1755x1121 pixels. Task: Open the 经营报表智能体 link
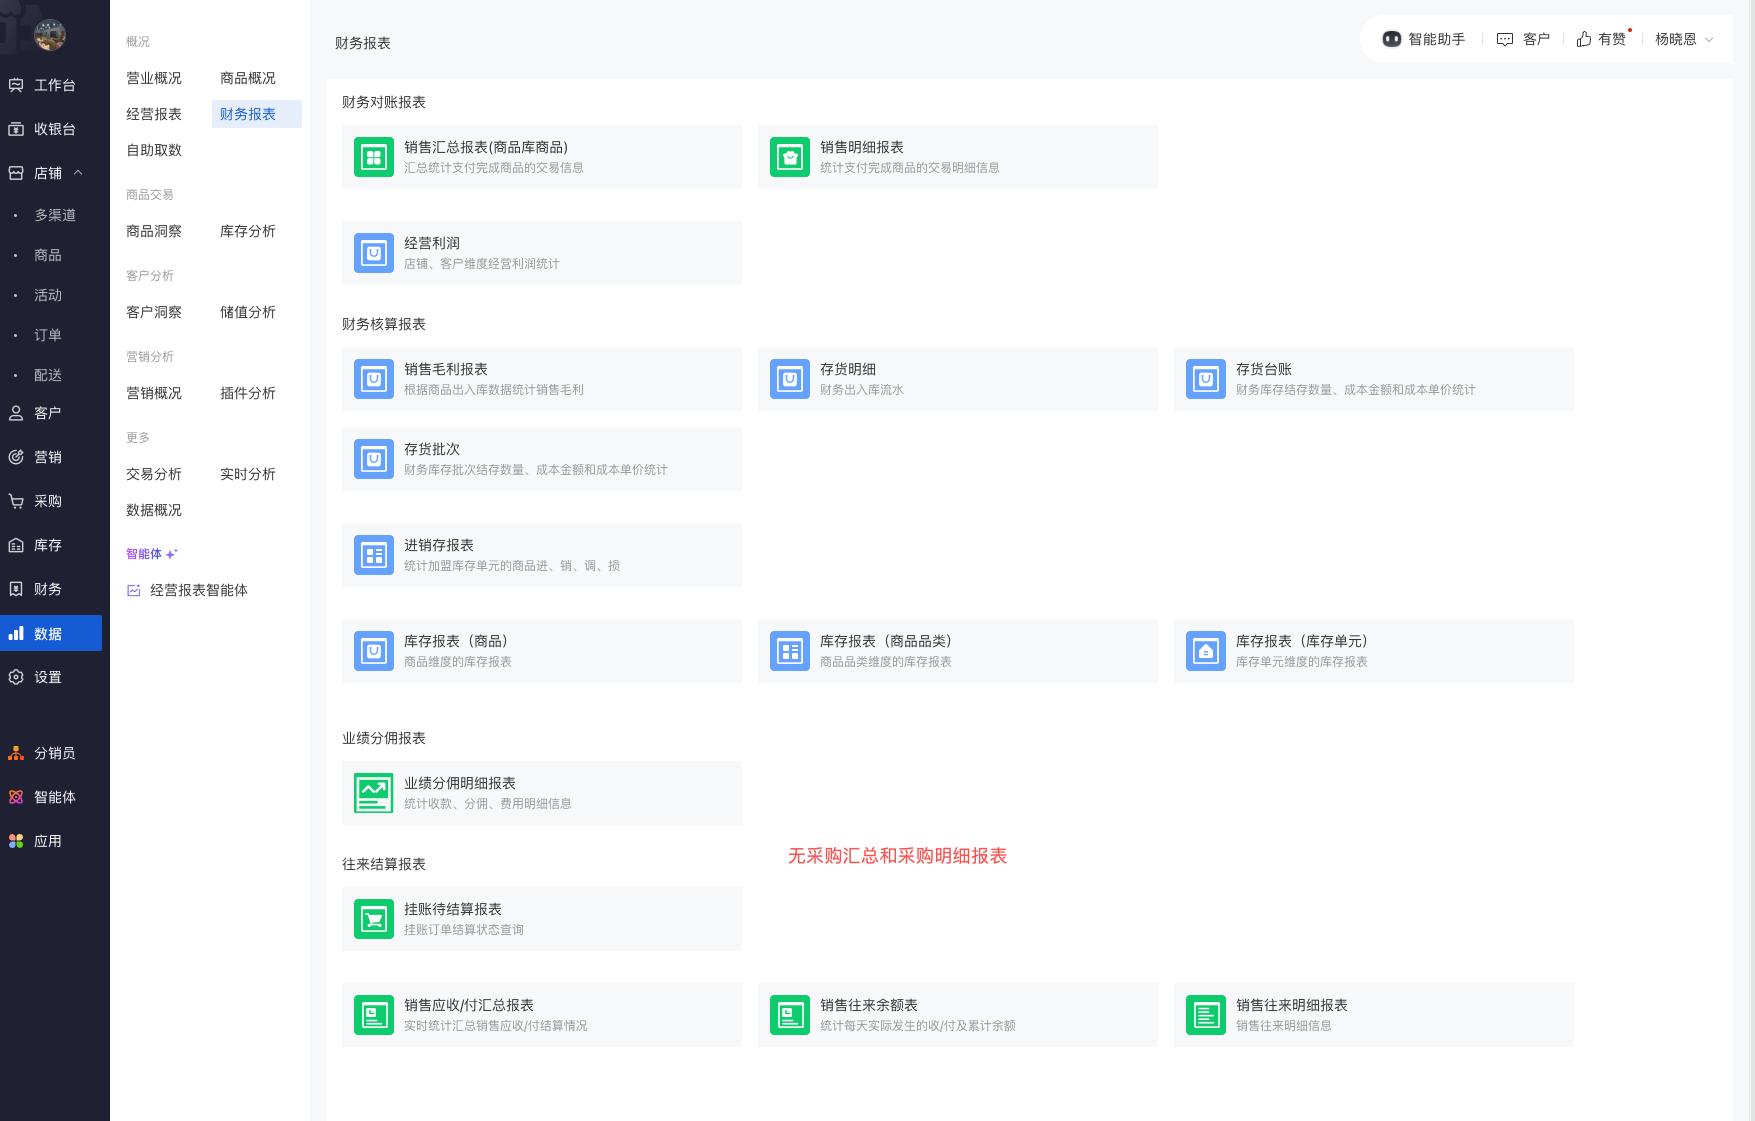(198, 590)
